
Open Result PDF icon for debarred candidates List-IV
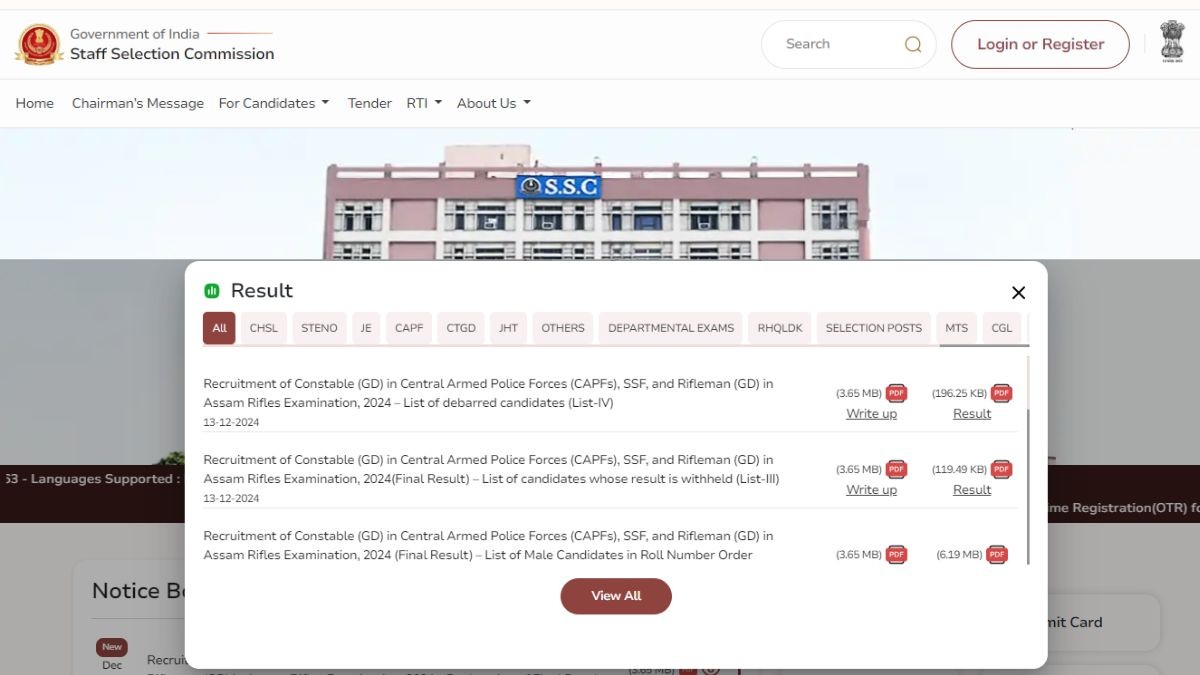coord(1001,393)
